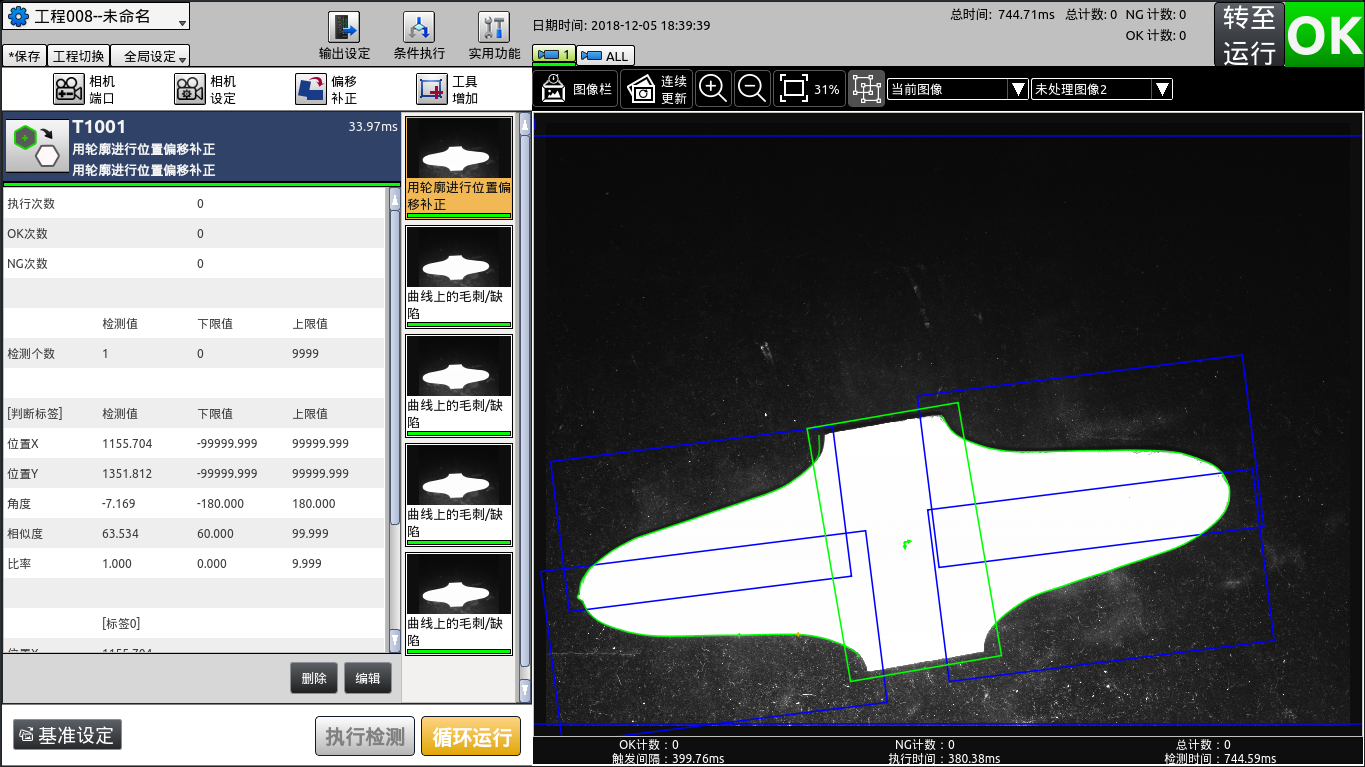Select camera 1 tab
Screen dimensions: 1365x767
point(554,55)
